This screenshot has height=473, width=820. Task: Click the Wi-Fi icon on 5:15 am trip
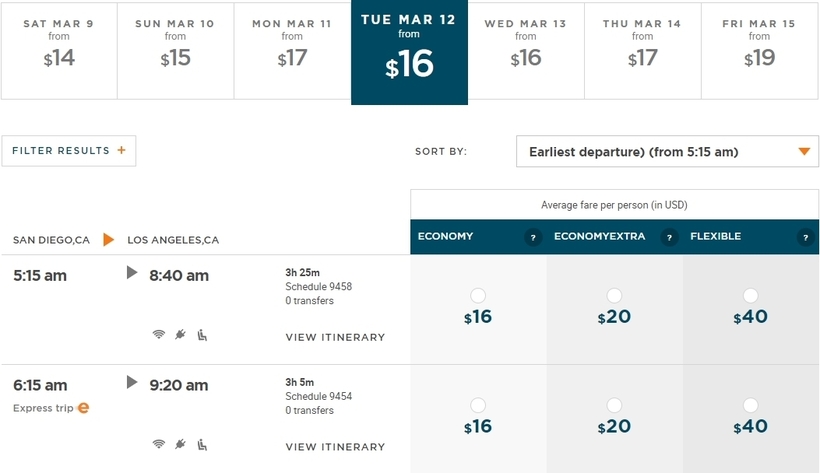pos(158,334)
